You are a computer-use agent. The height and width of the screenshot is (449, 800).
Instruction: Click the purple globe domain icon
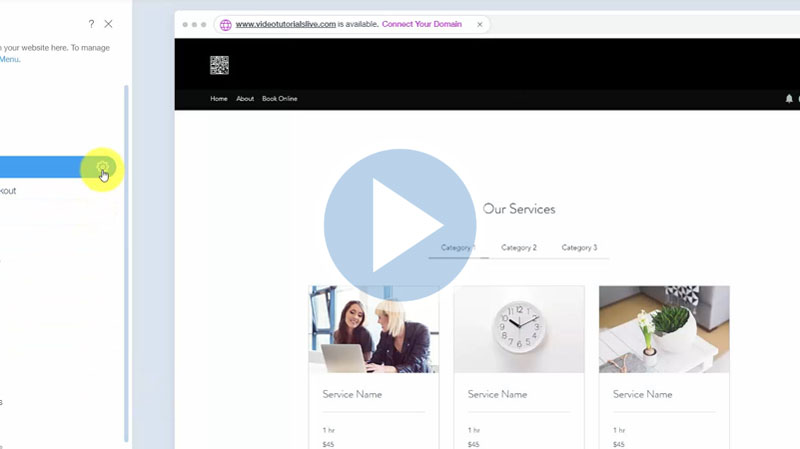tap(225, 24)
